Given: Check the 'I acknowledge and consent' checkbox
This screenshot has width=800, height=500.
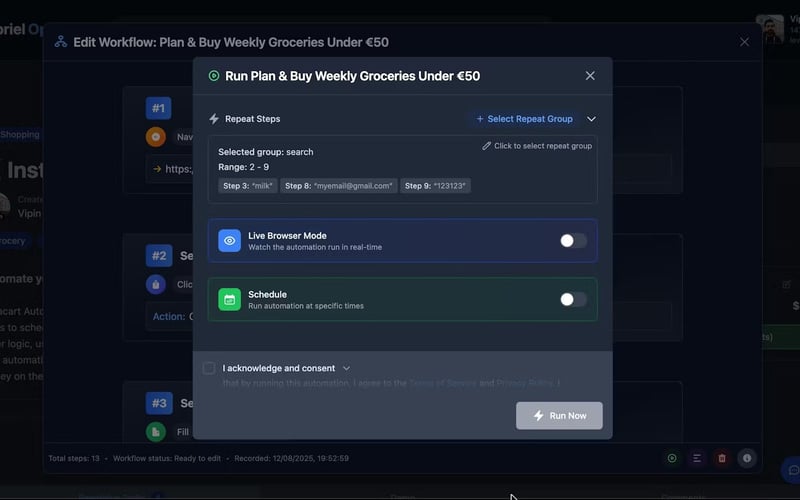Looking at the screenshot, I should point(209,368).
